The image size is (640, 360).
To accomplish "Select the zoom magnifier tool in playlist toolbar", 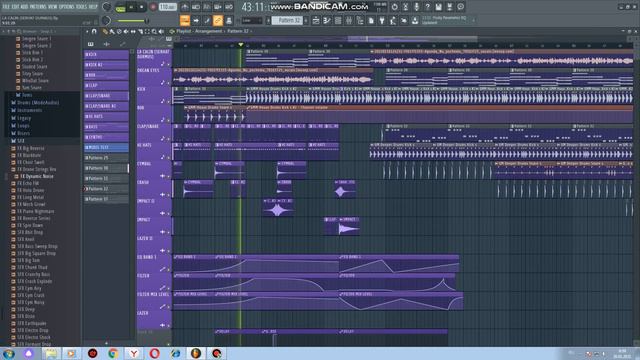I will point(154,31).
